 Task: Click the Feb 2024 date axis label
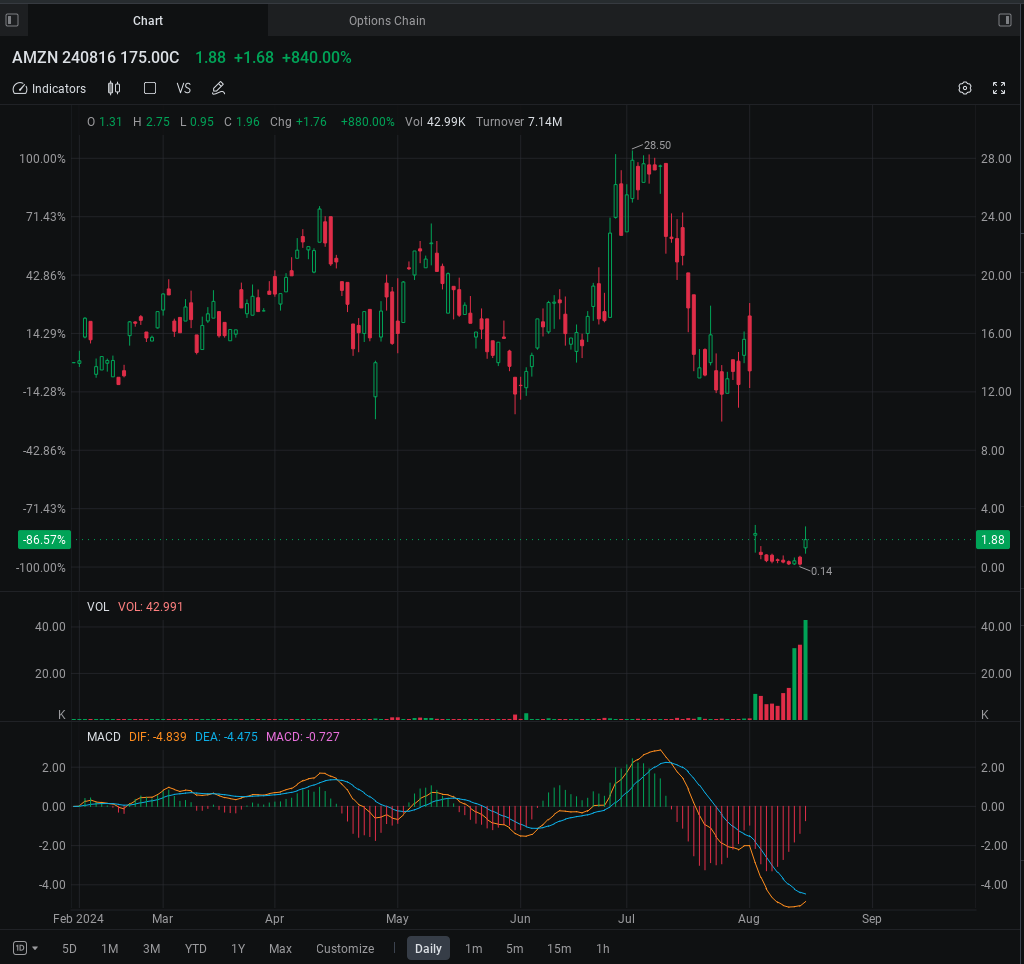pos(78,918)
